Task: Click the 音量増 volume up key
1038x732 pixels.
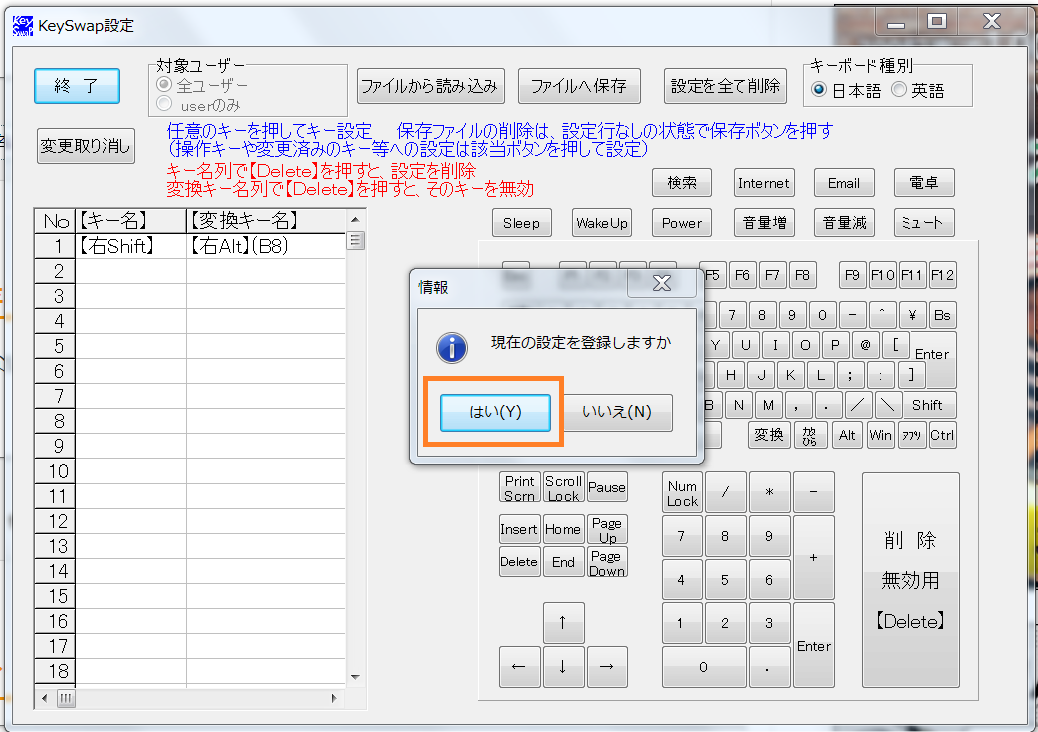Action: [x=763, y=223]
